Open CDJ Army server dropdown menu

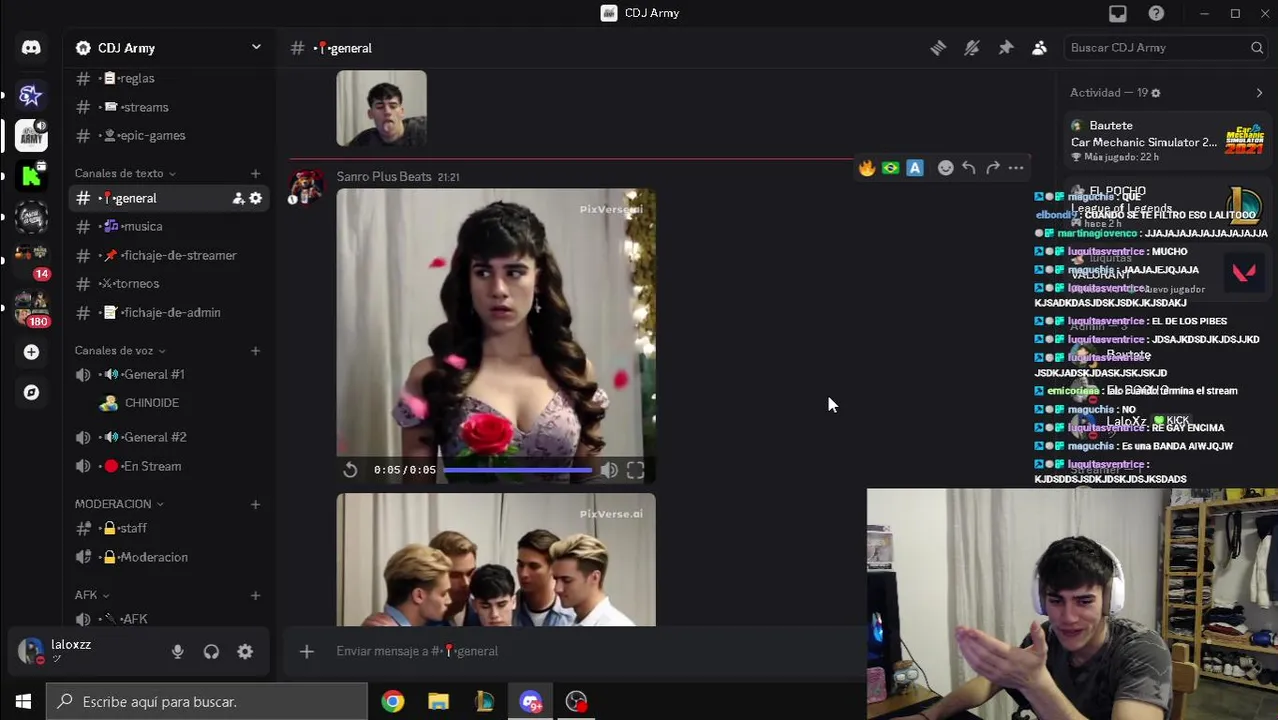256,47
